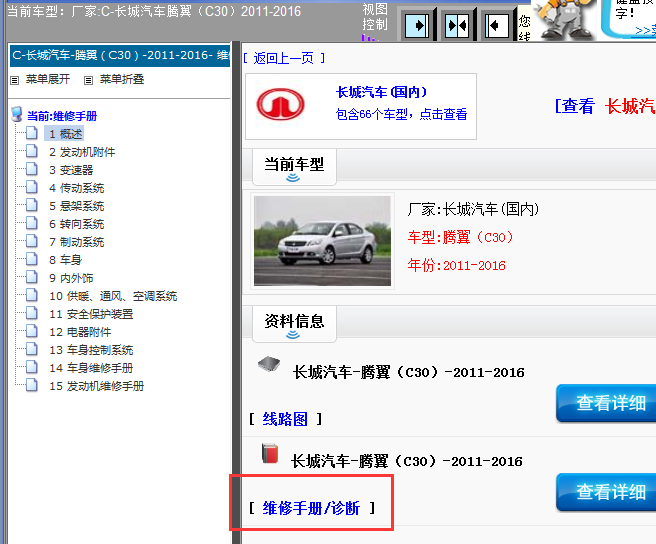The height and width of the screenshot is (544, 656).
Task: Open chapter 9 内外饰
Action: (71, 278)
